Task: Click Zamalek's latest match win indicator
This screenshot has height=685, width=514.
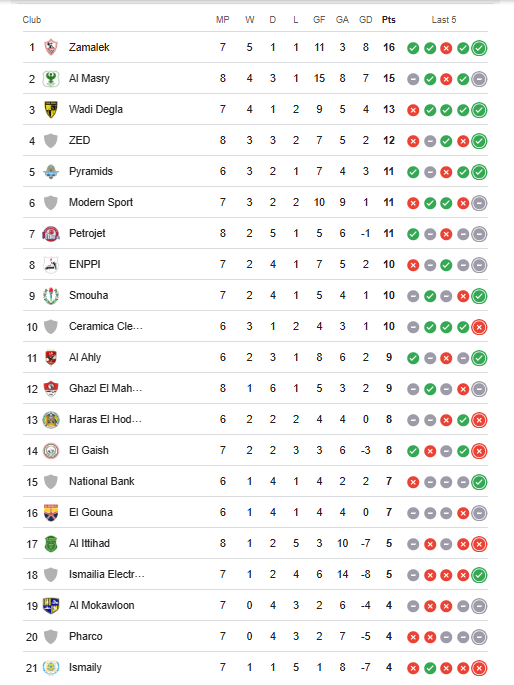Action: tap(479, 48)
